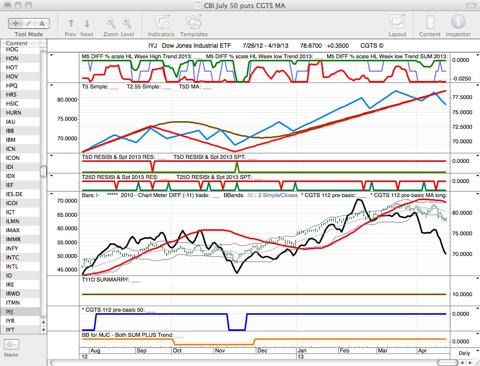
Task: Toggle the Content panel icon
Action: tap(430, 23)
